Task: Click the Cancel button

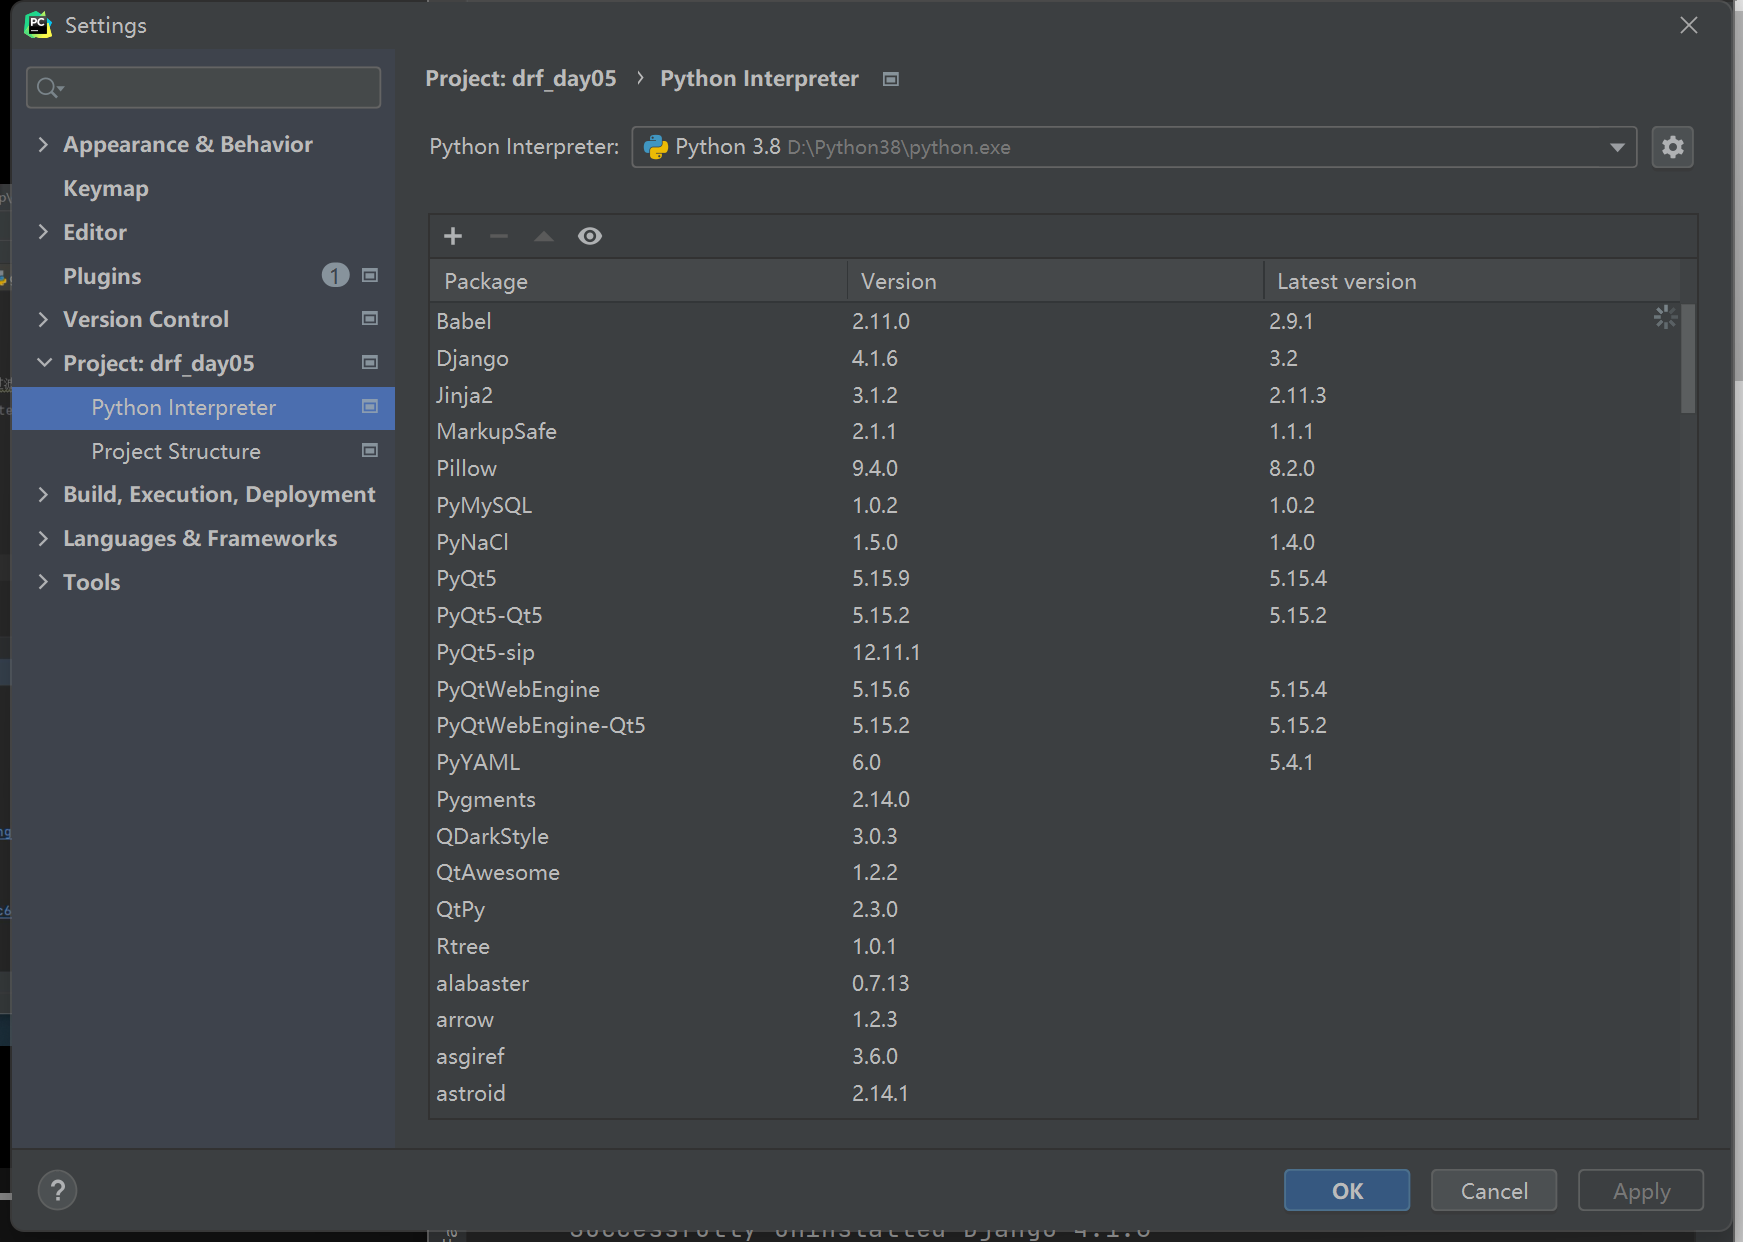Action: point(1494,1190)
